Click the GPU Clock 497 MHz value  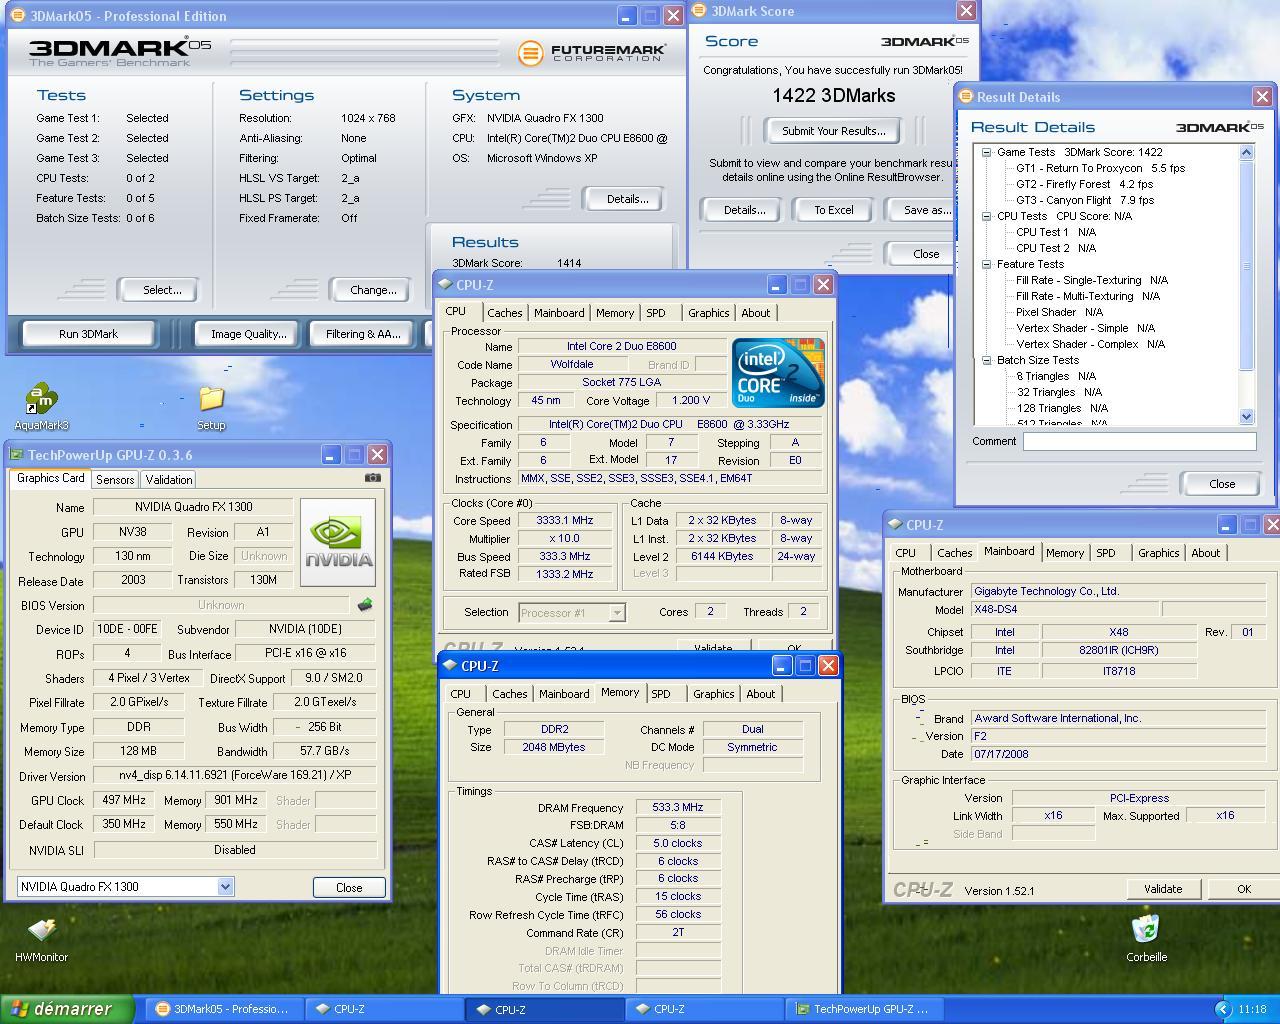pos(123,800)
